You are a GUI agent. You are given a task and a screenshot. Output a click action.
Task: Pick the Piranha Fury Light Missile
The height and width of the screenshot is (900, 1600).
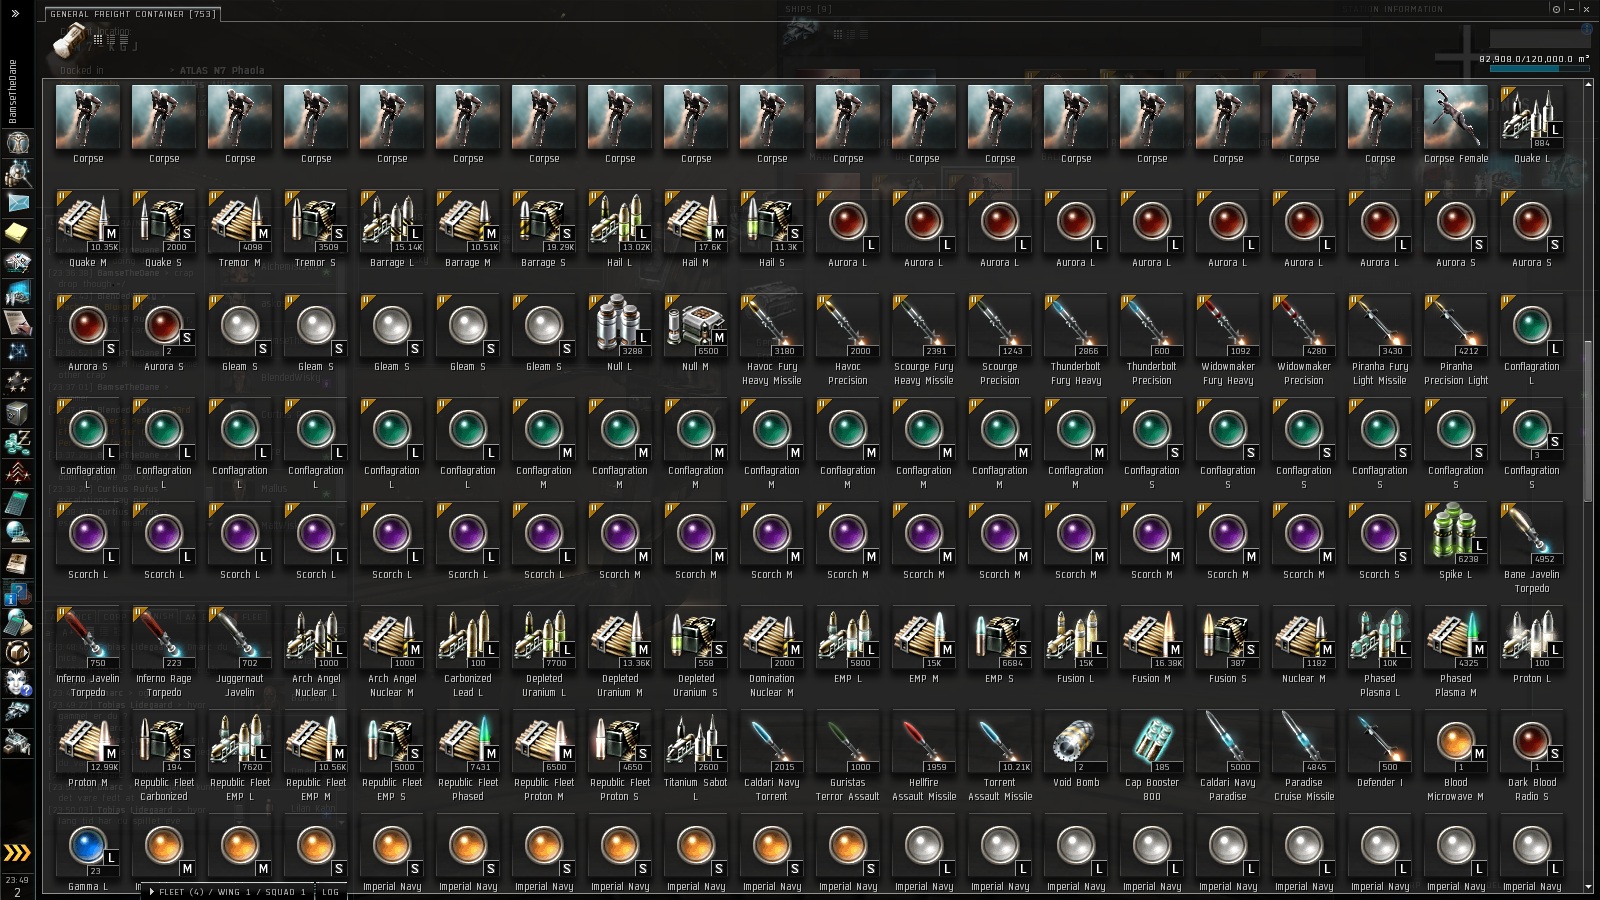[1379, 325]
